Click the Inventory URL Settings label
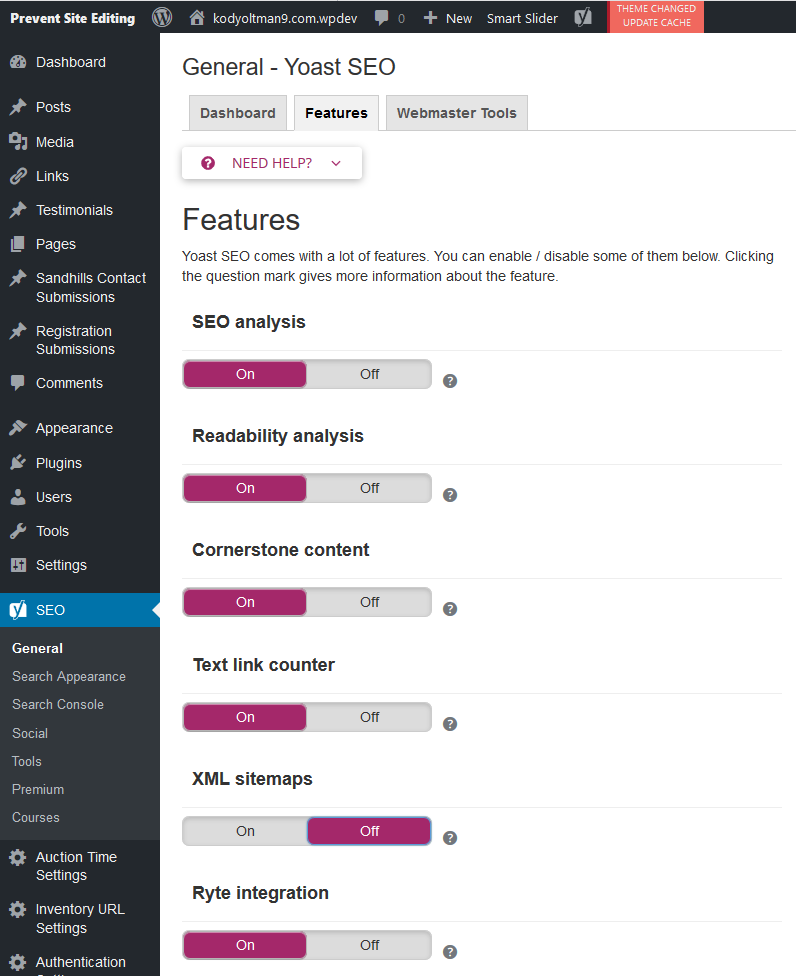 pyautogui.click(x=80, y=919)
